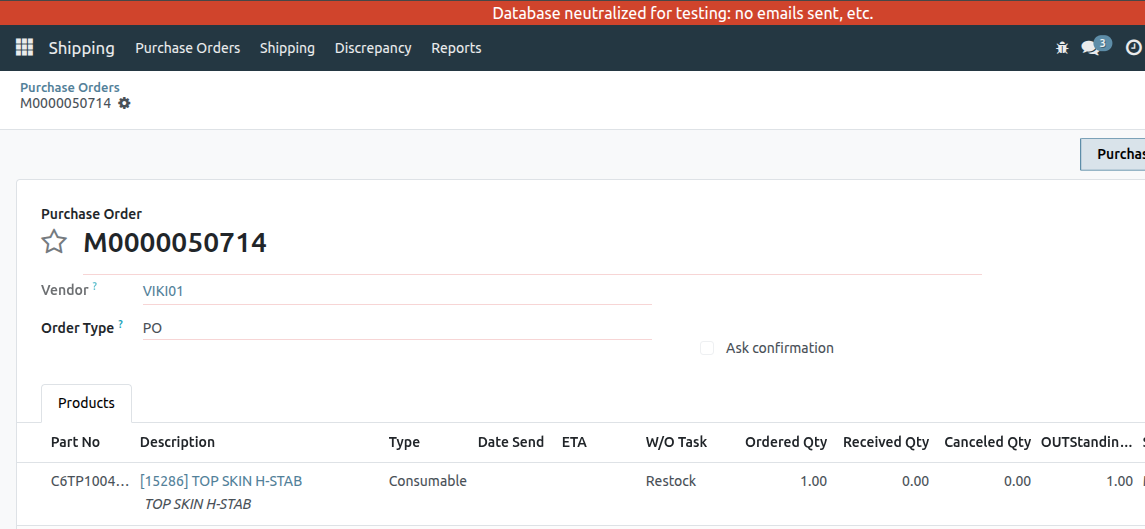Viewport: 1145px width, 529px height.
Task: Expand the Discrepancy menu
Action: tap(373, 47)
